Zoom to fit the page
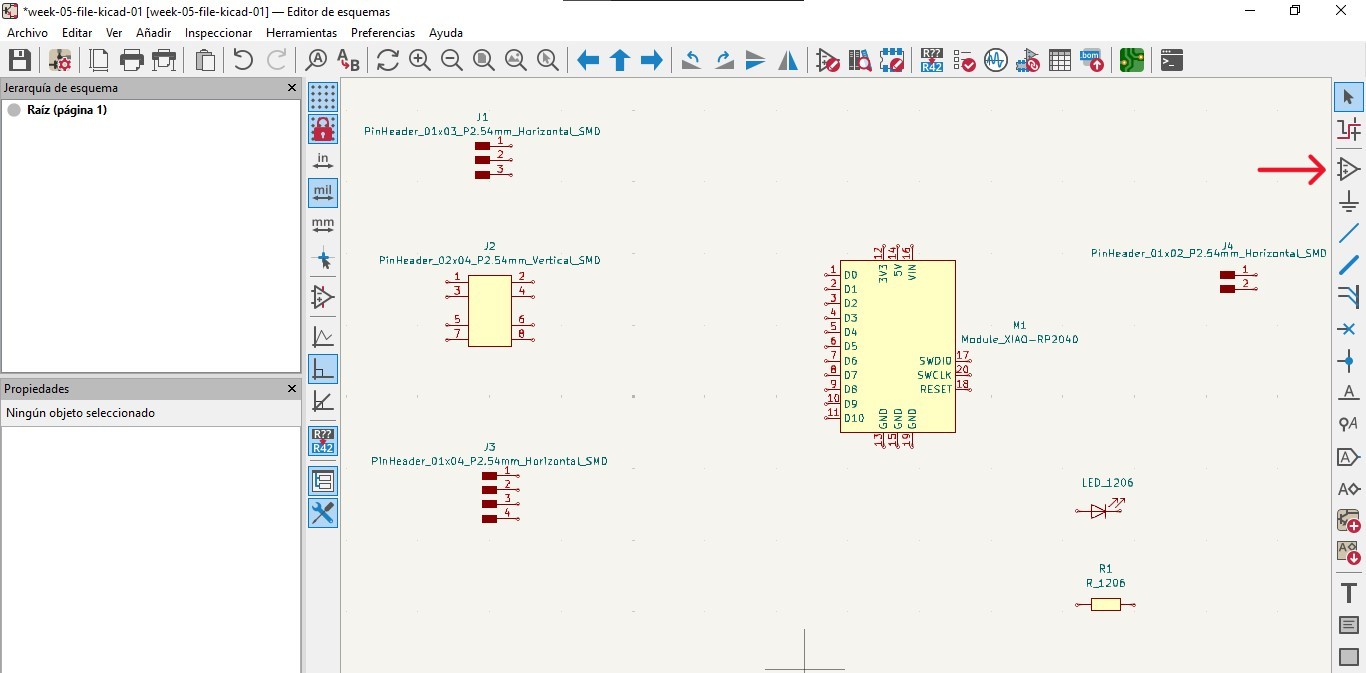The height and width of the screenshot is (673, 1366). [484, 60]
